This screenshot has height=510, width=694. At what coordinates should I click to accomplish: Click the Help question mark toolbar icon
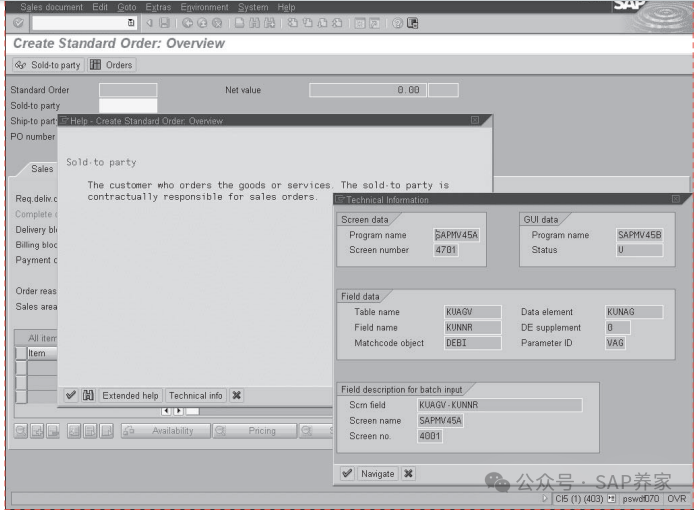pos(397,23)
